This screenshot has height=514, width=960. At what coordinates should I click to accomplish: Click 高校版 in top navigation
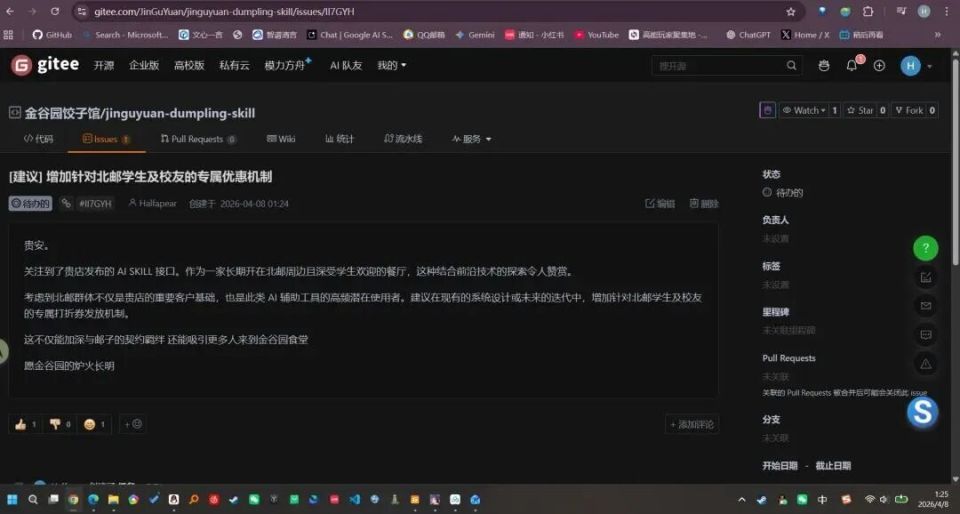pos(189,65)
